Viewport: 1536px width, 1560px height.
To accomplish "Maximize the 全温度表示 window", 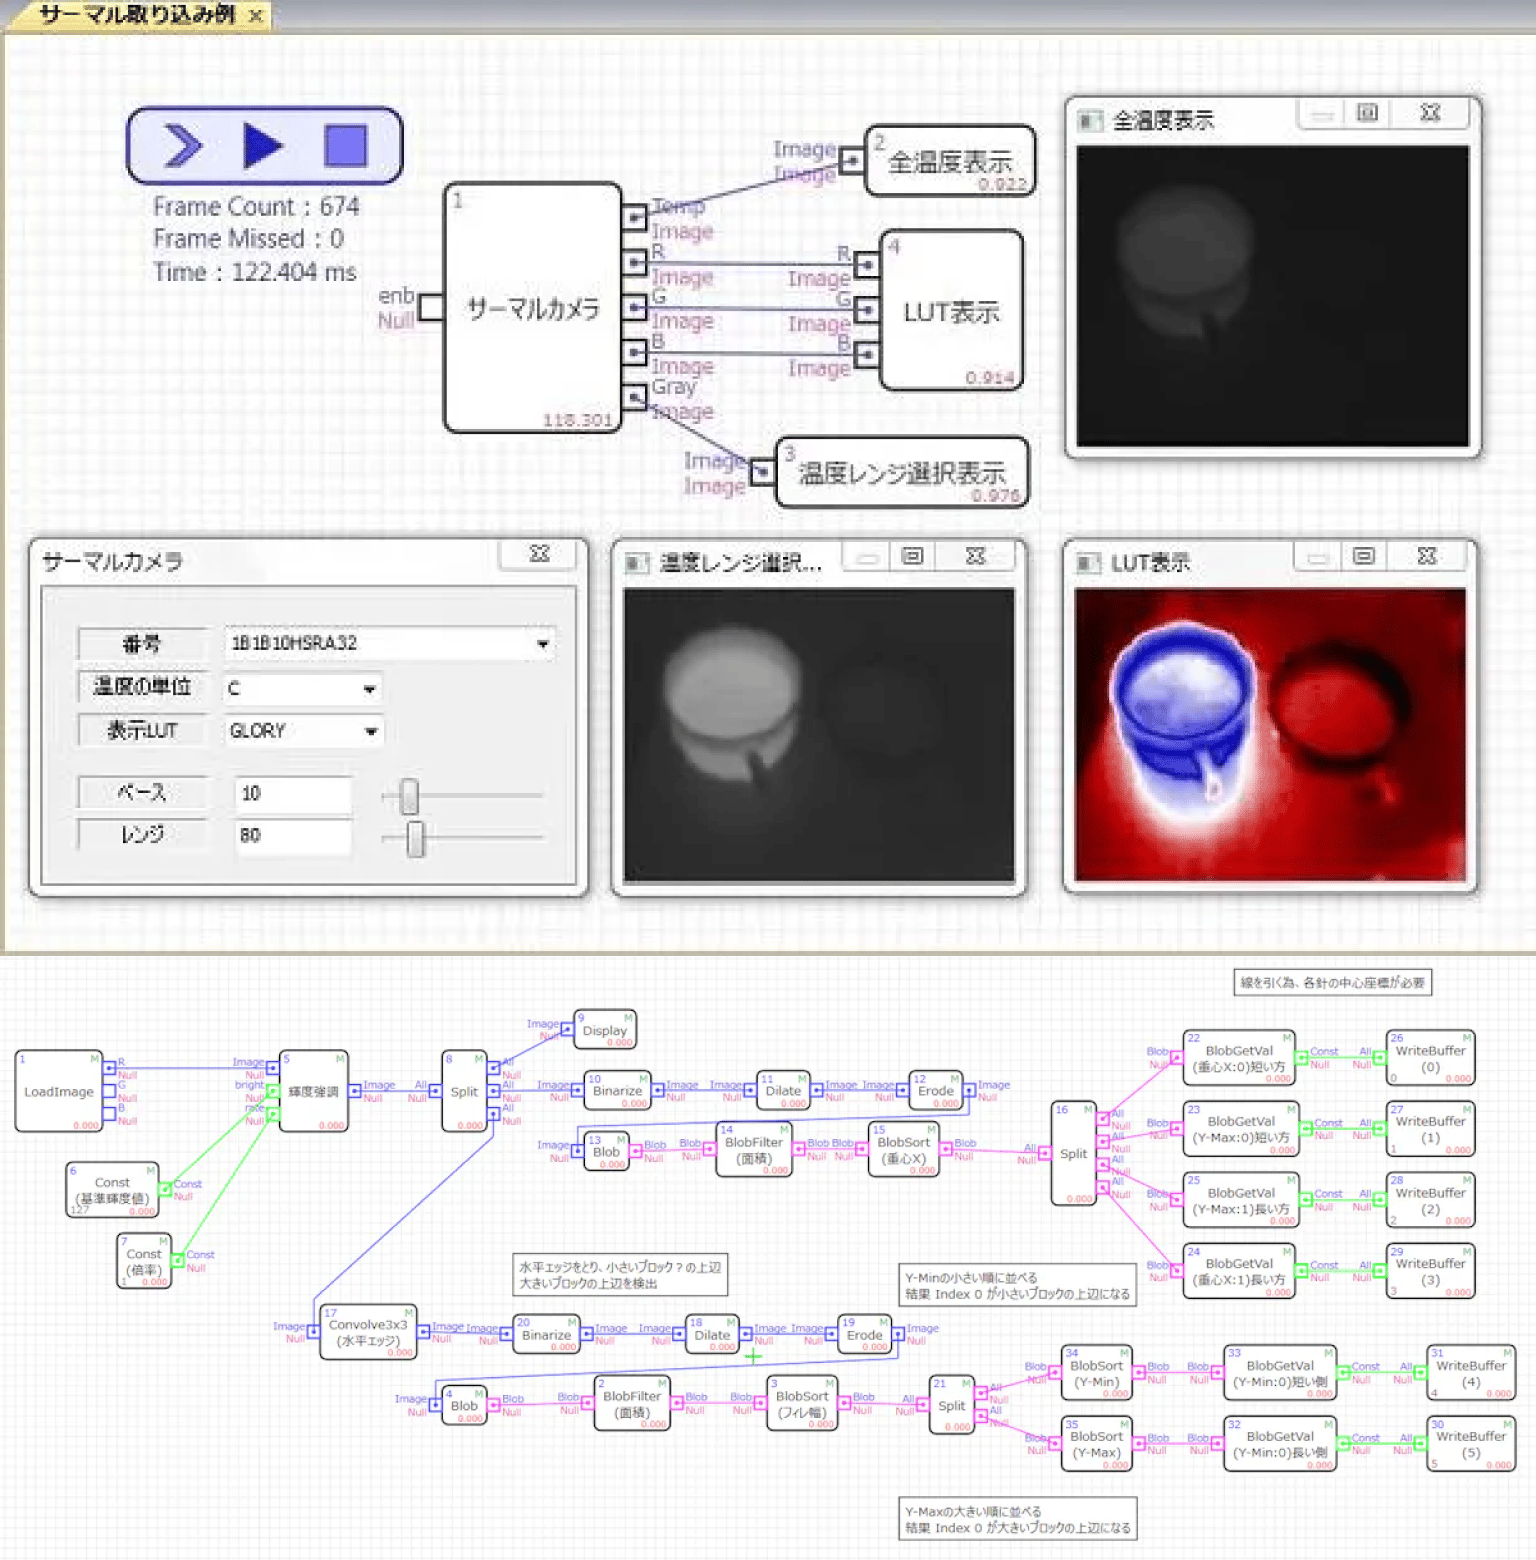I will tap(1367, 112).
